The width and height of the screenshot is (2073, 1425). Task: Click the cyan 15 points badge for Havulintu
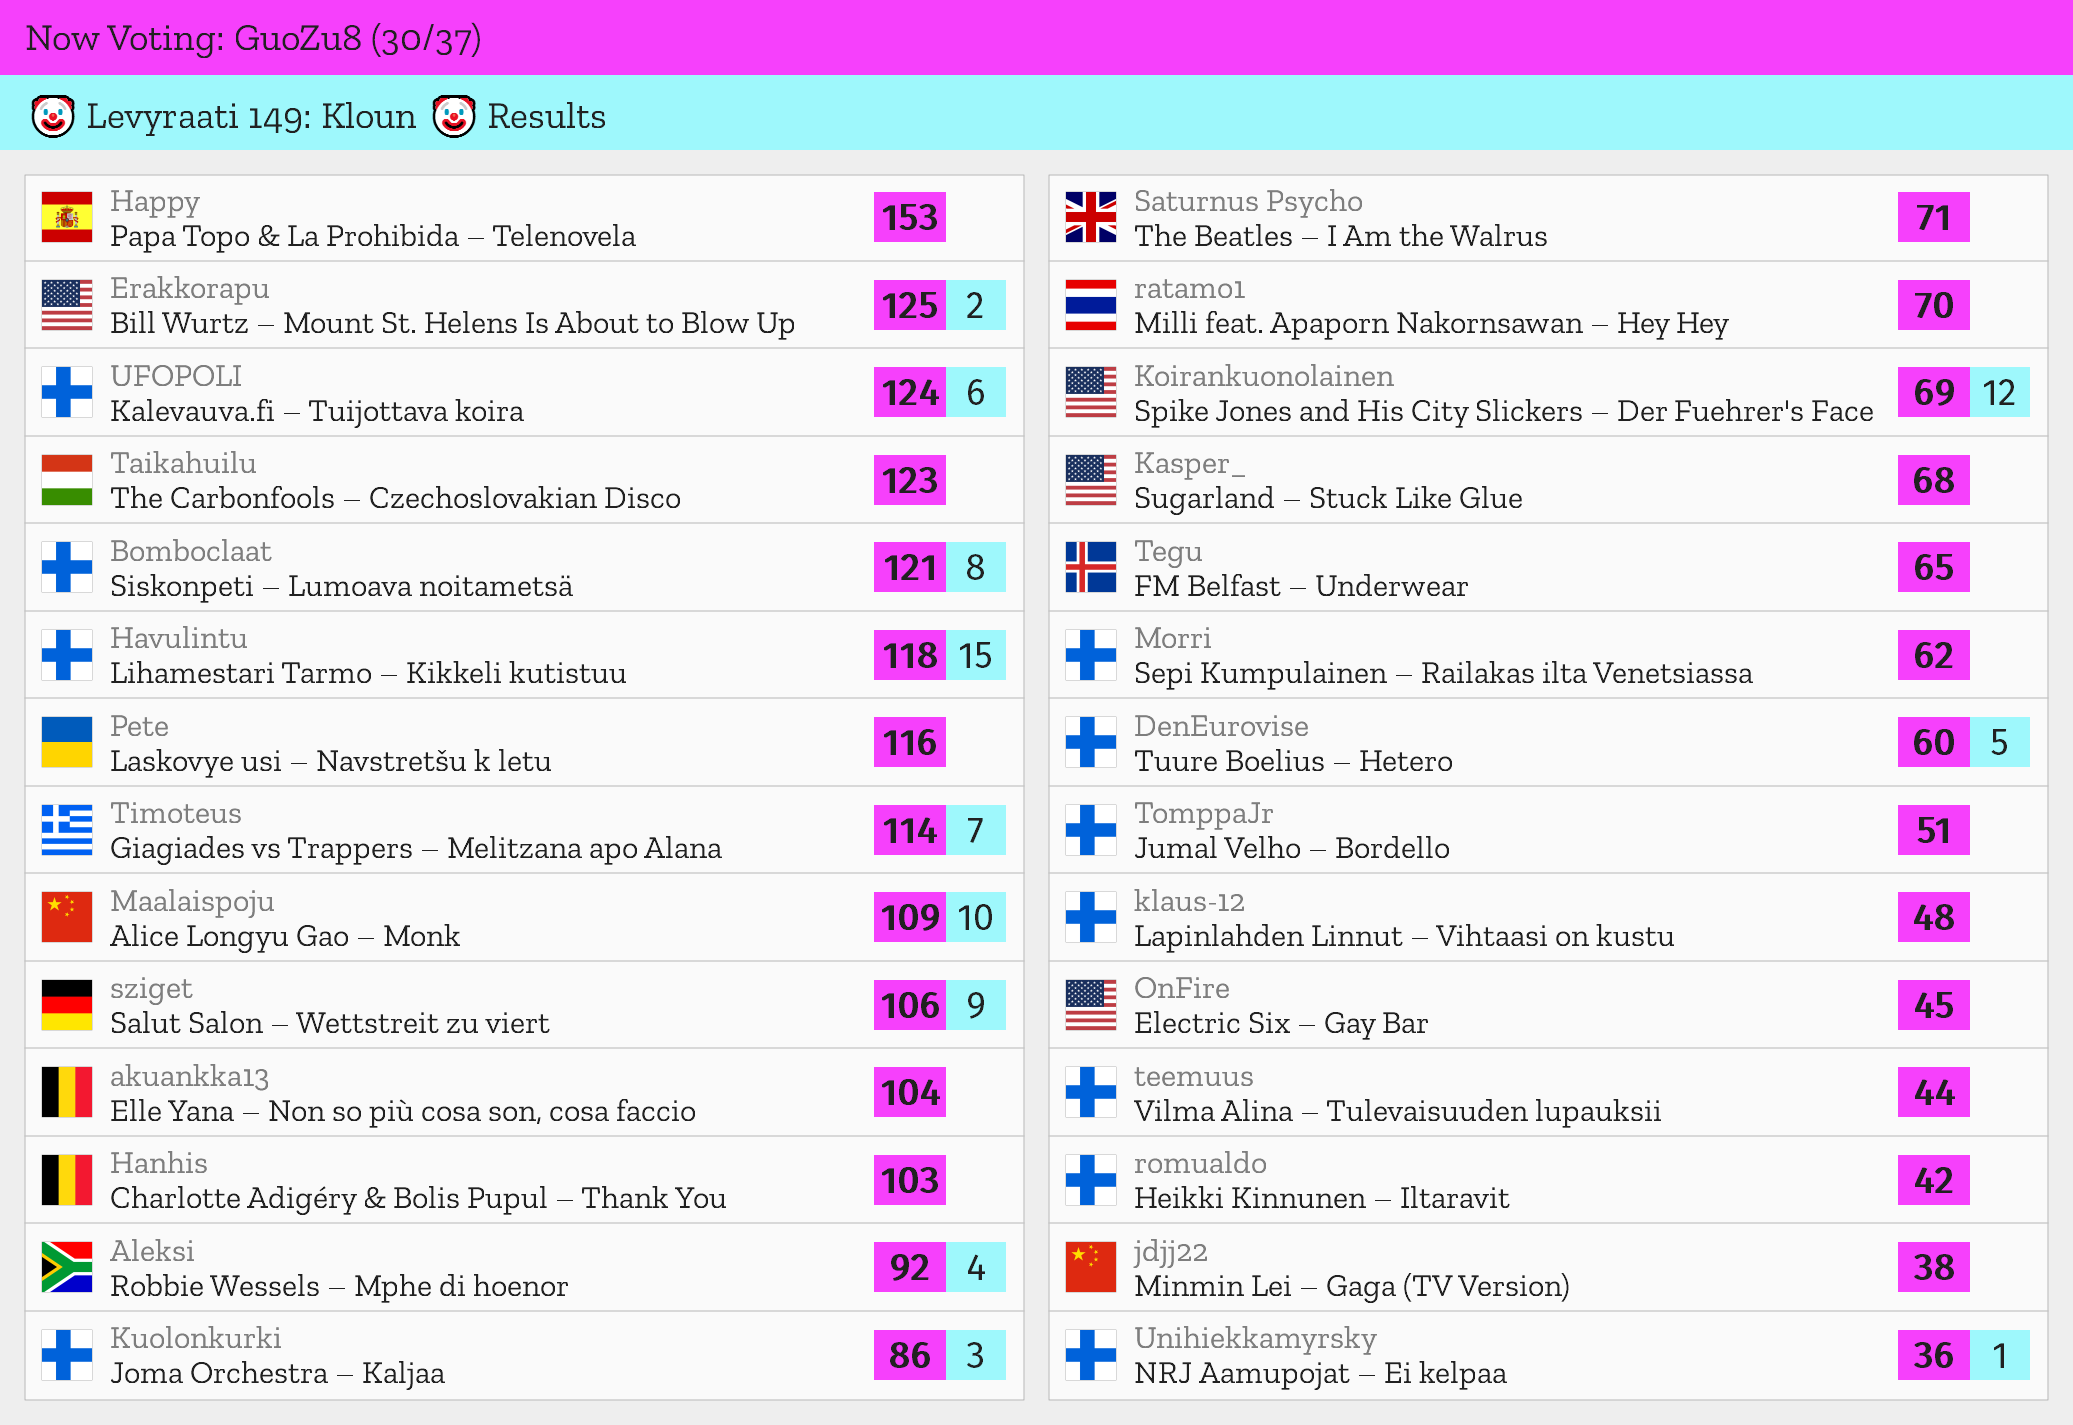click(975, 655)
